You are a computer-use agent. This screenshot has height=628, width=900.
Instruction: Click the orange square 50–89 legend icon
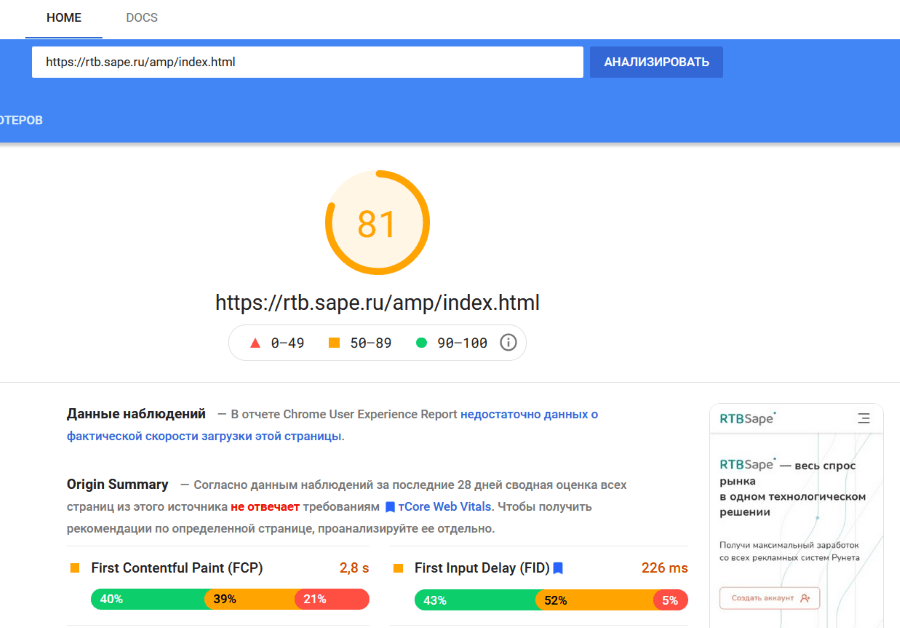tap(335, 343)
